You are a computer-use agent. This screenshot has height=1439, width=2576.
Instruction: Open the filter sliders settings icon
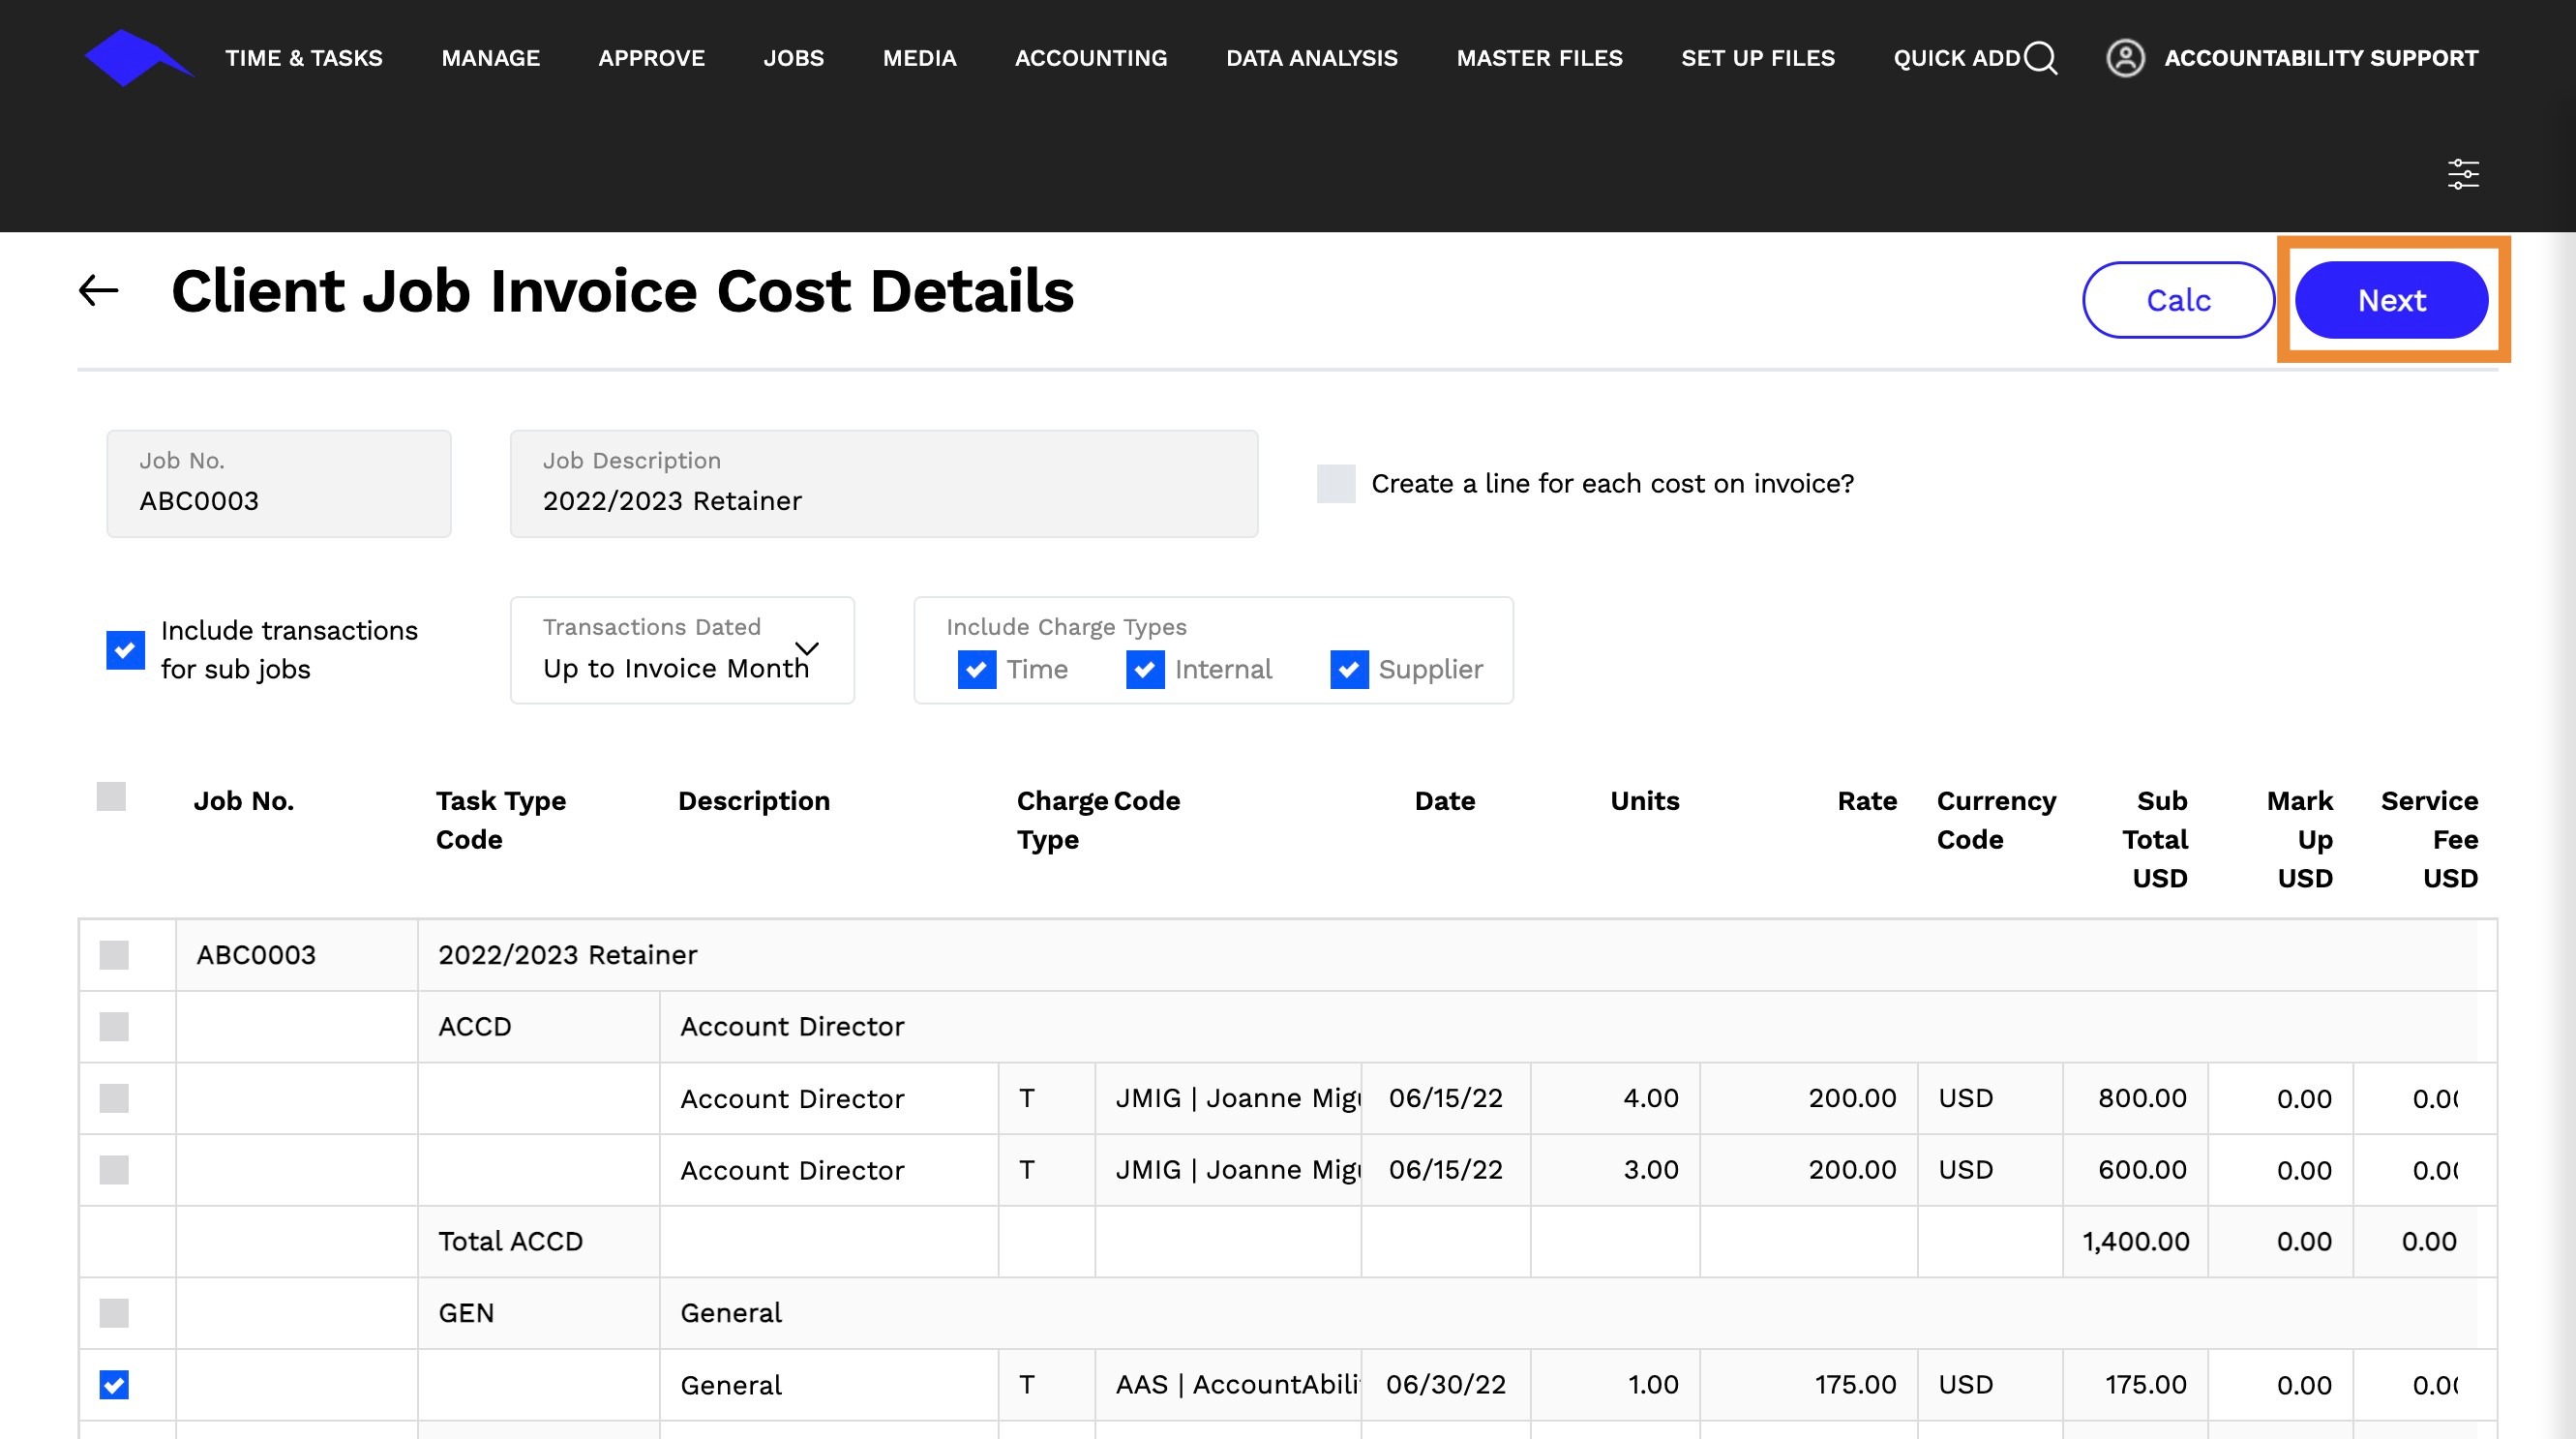click(x=2463, y=174)
